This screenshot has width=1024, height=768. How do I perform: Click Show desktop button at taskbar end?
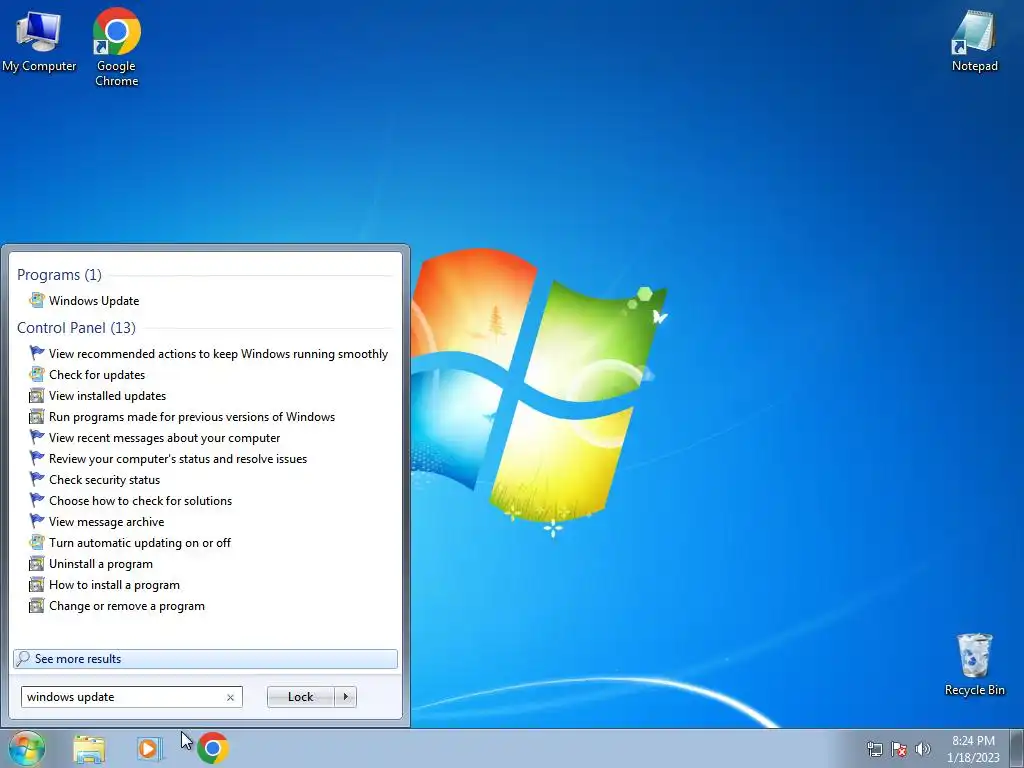tap(1016, 748)
